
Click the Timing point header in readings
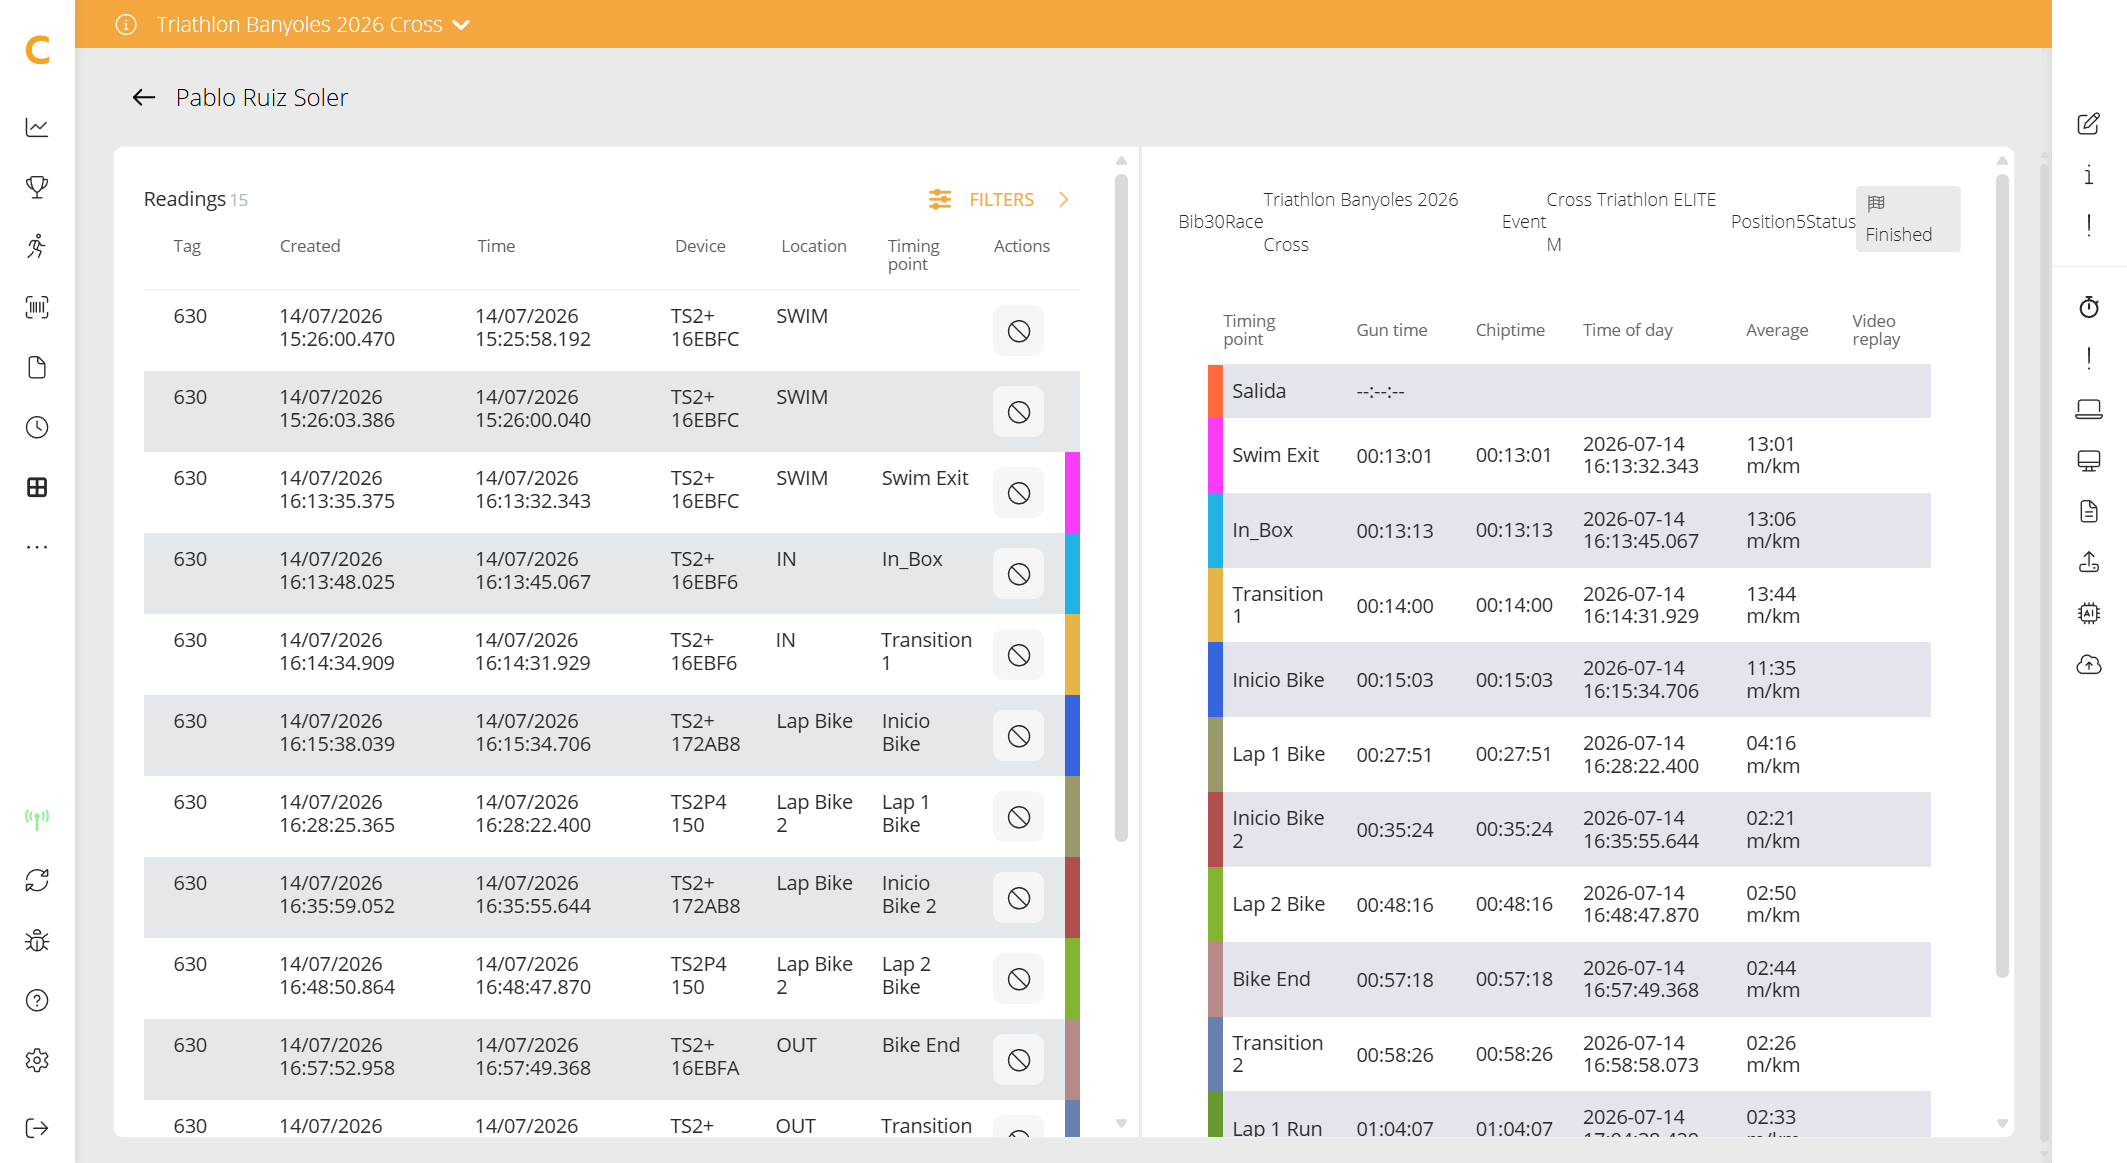(914, 255)
